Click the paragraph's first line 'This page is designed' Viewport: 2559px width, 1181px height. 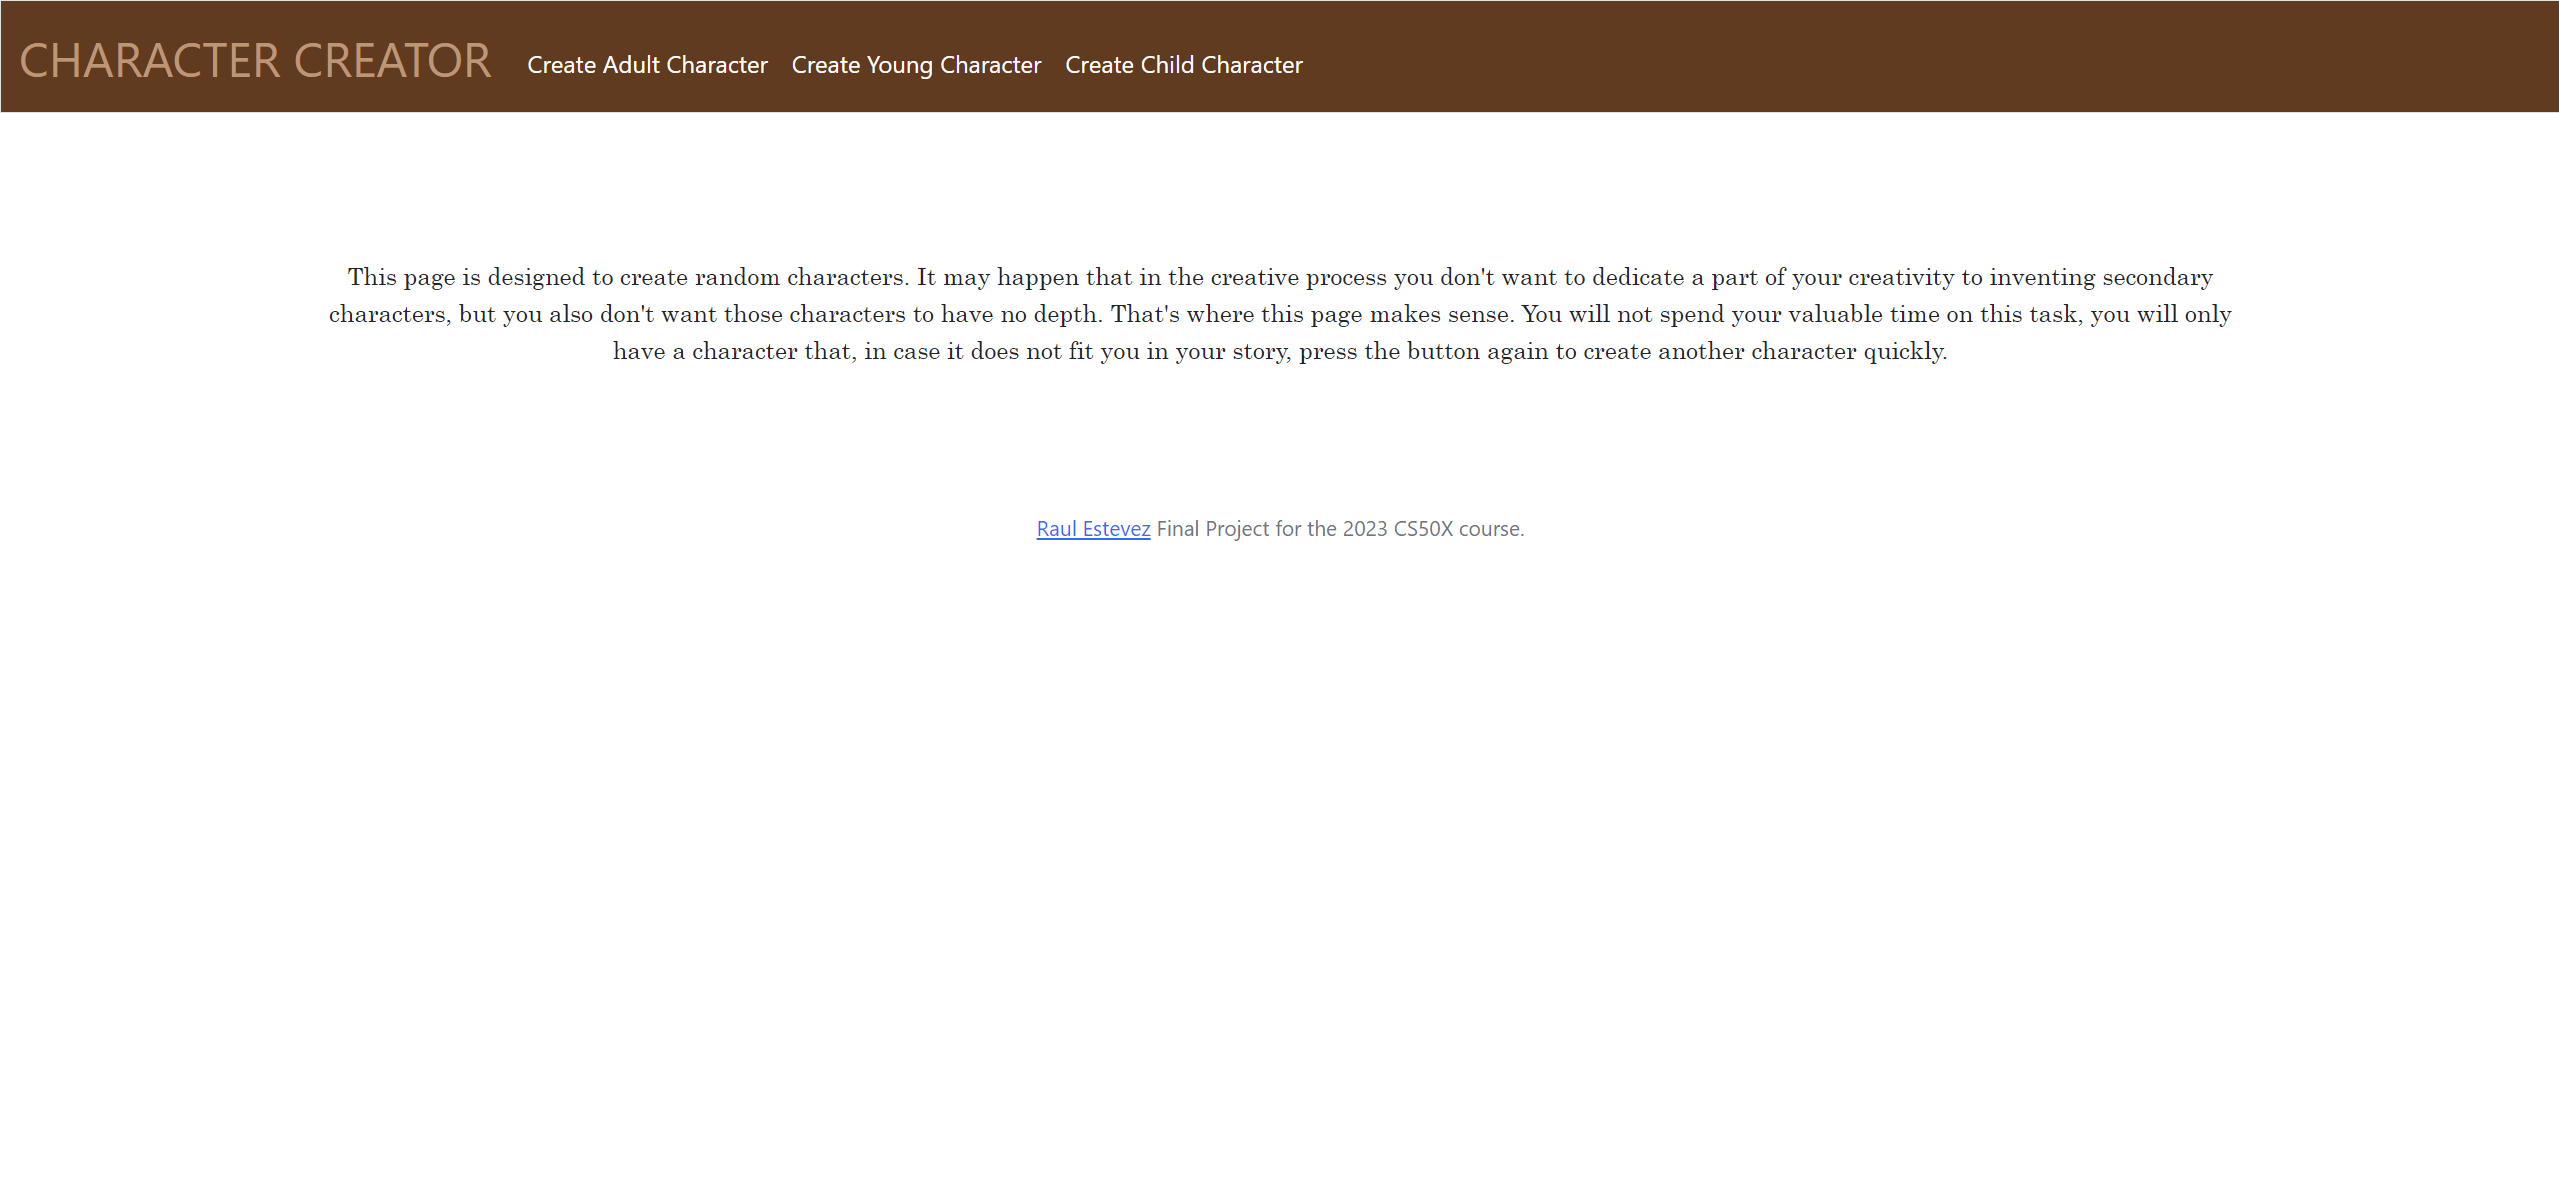click(x=465, y=277)
